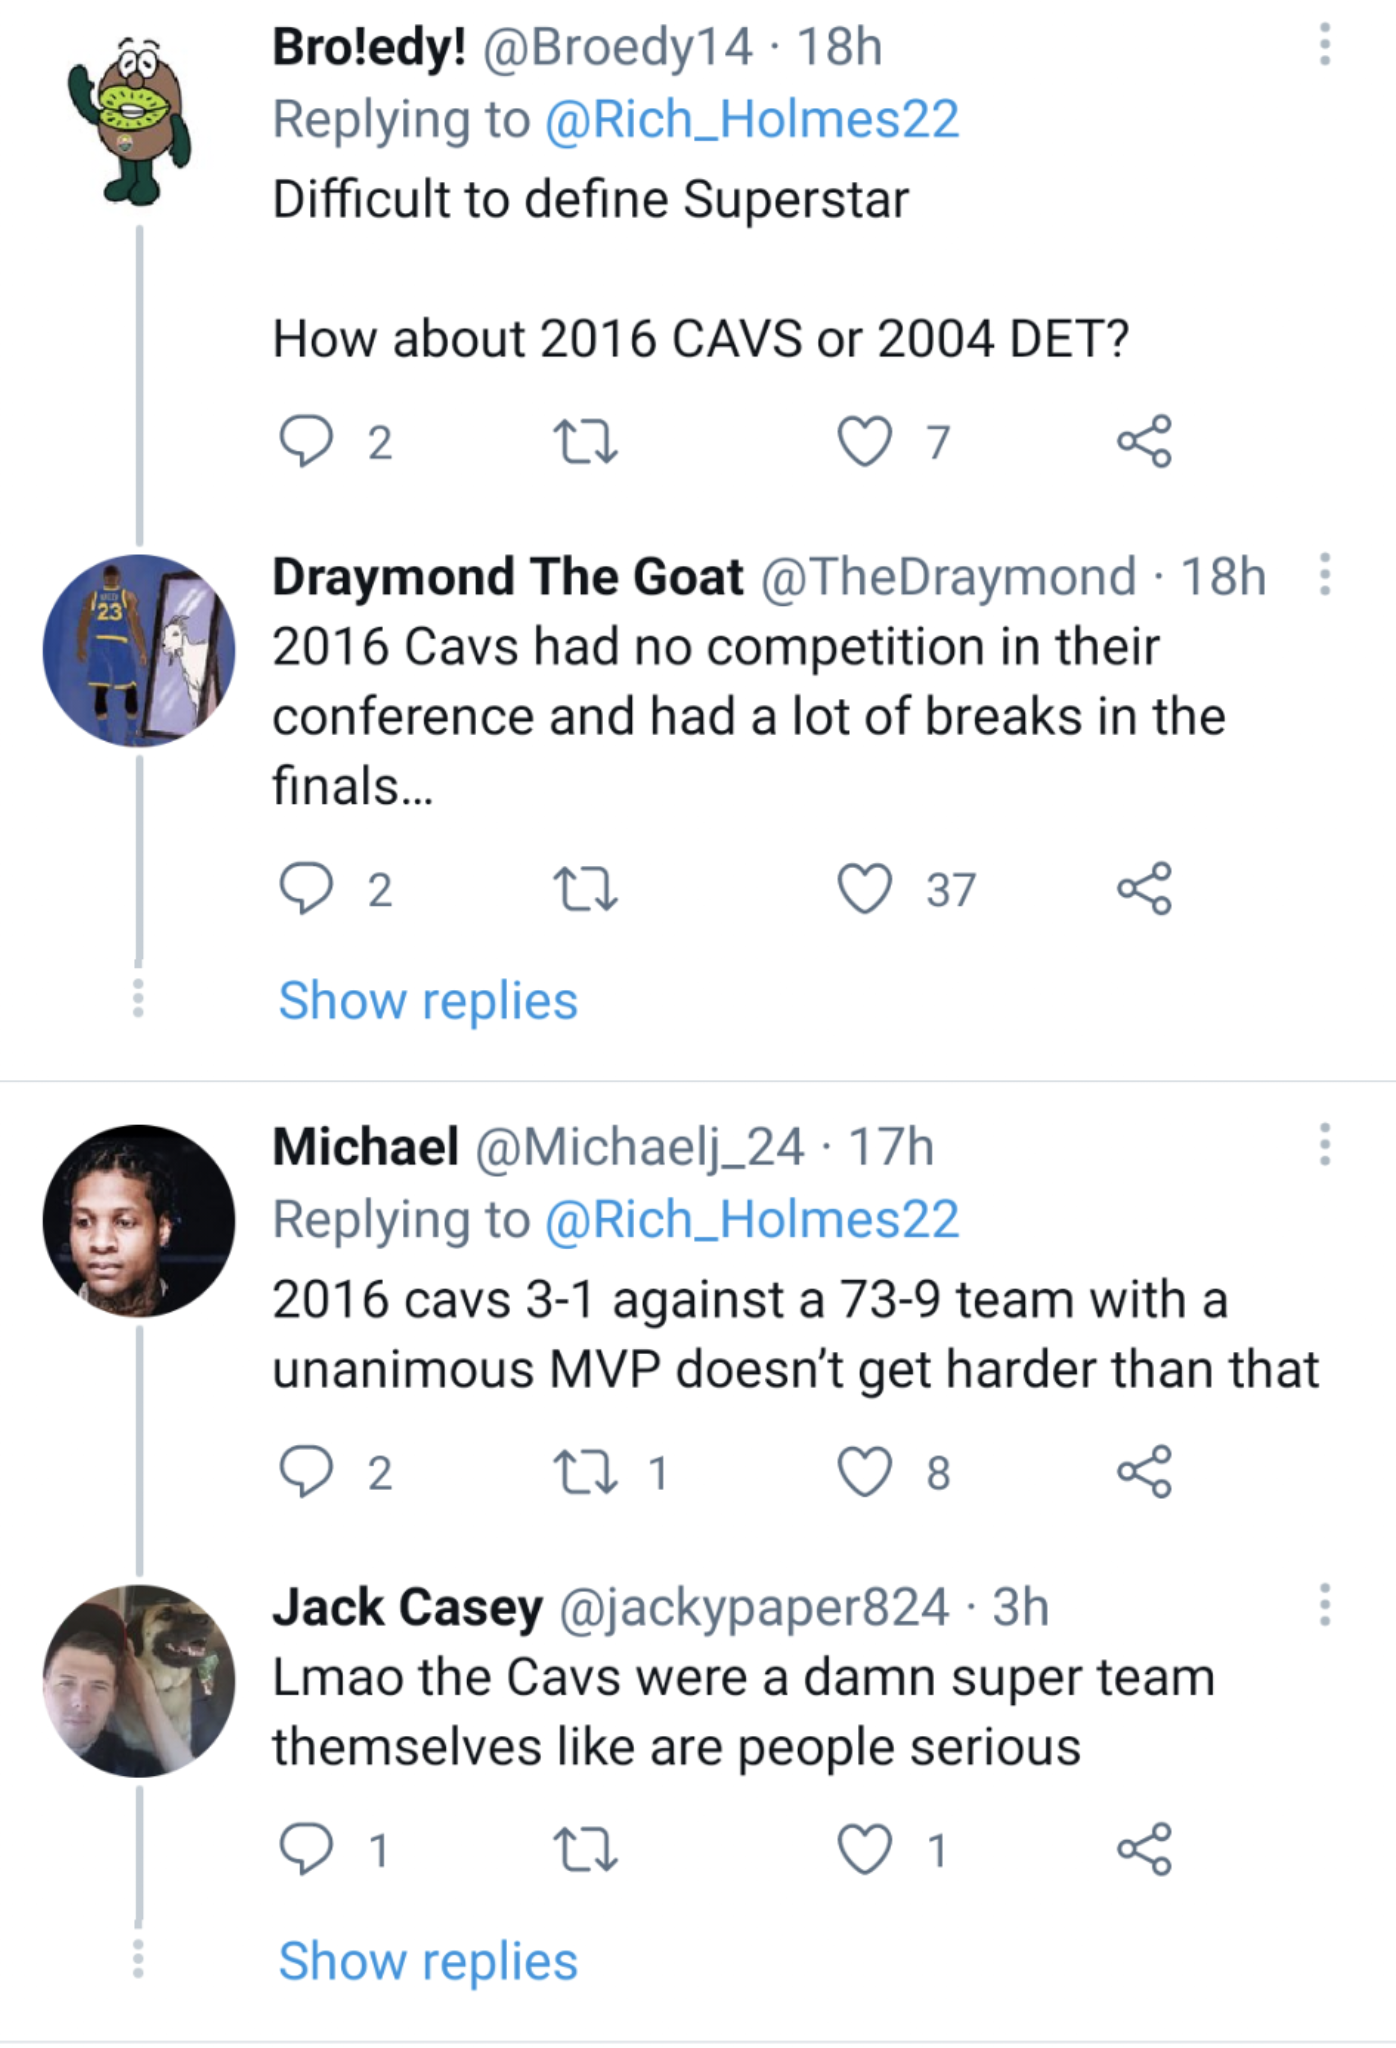Open more options on Bro!edy!'s tweet
This screenshot has height=2048, width=1396.
(x=1324, y=45)
